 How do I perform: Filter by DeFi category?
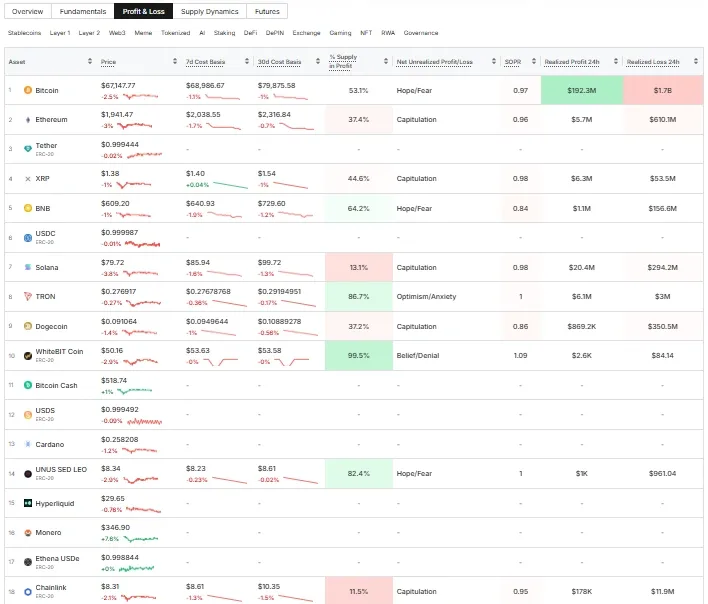250,33
